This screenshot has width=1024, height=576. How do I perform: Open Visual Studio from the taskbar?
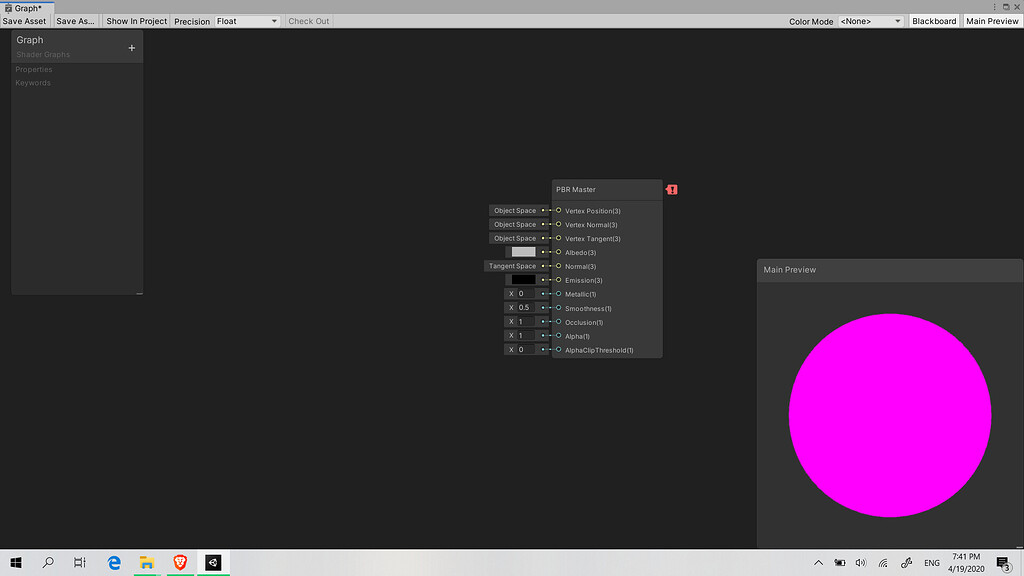(x=212, y=562)
